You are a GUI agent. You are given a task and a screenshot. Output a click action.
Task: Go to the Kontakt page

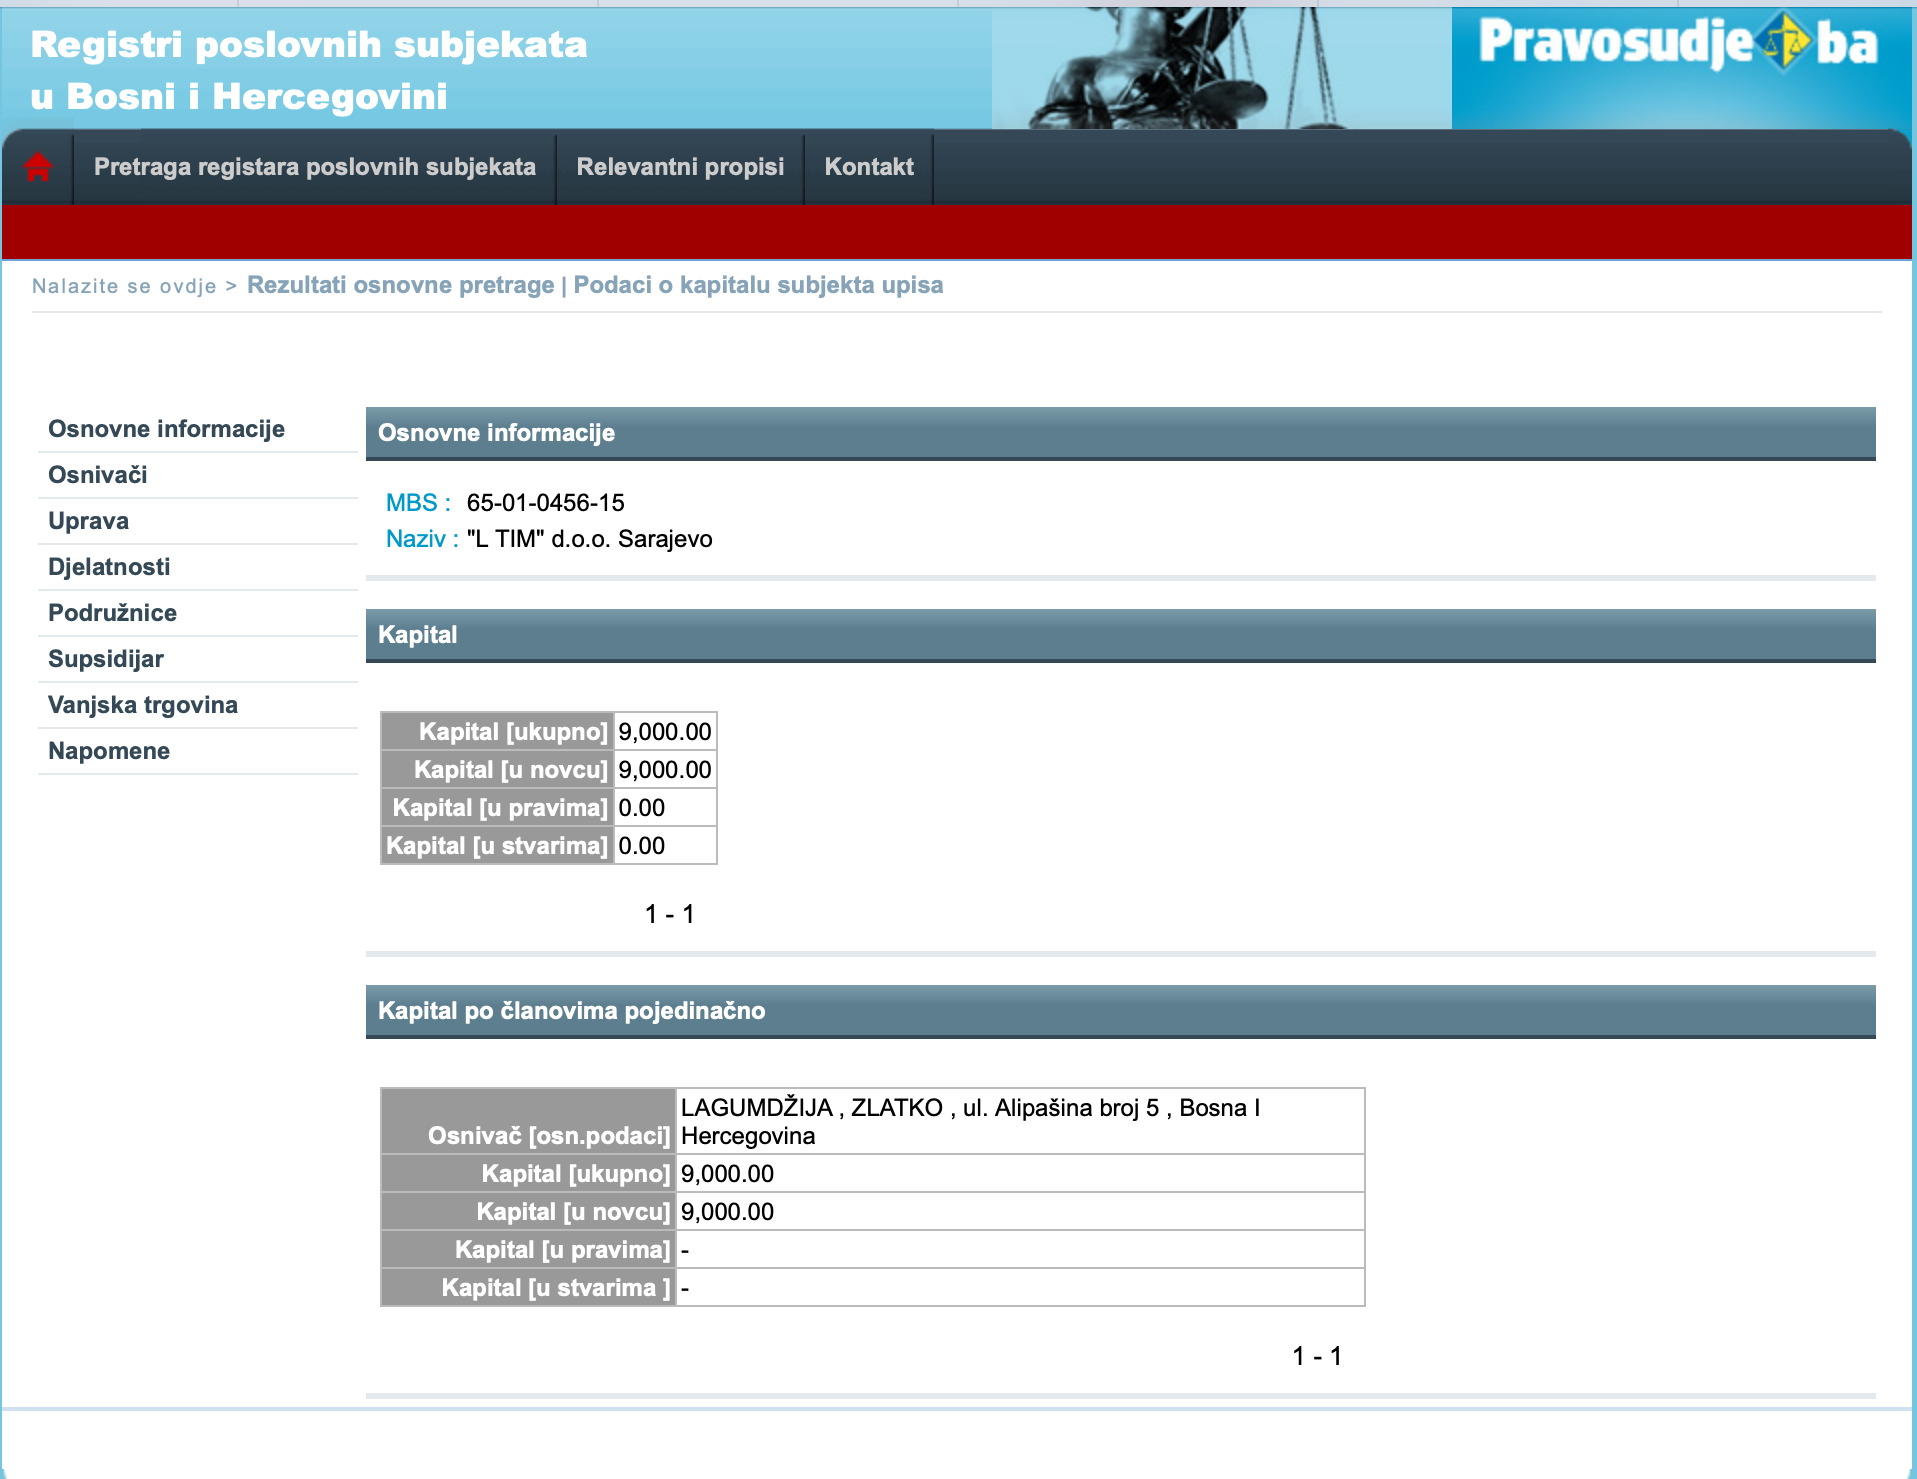click(x=868, y=167)
